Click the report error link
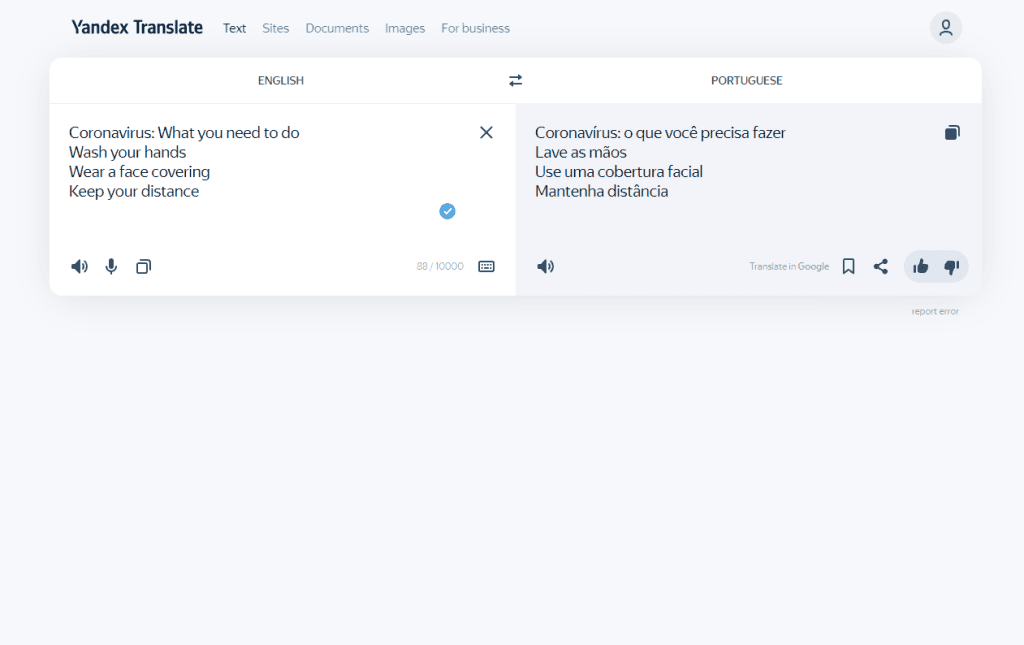 point(934,311)
